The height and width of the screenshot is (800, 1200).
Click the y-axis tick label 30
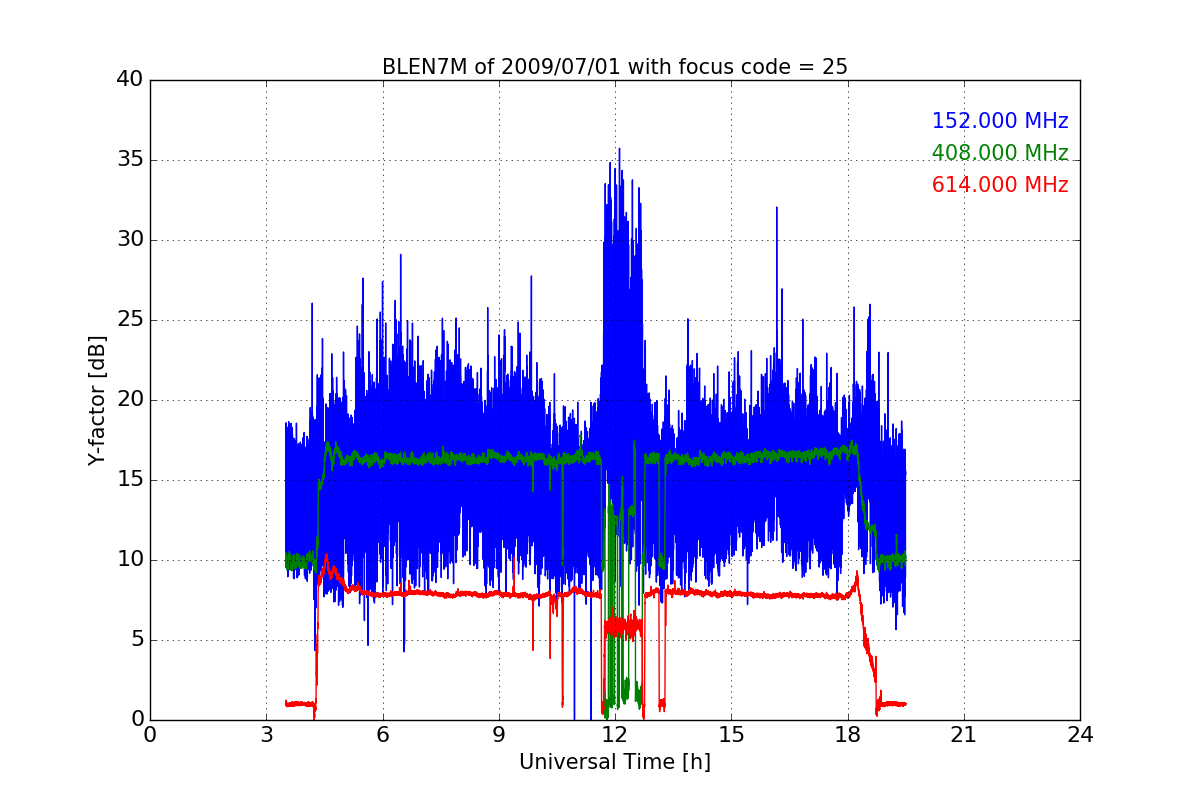(x=130, y=240)
